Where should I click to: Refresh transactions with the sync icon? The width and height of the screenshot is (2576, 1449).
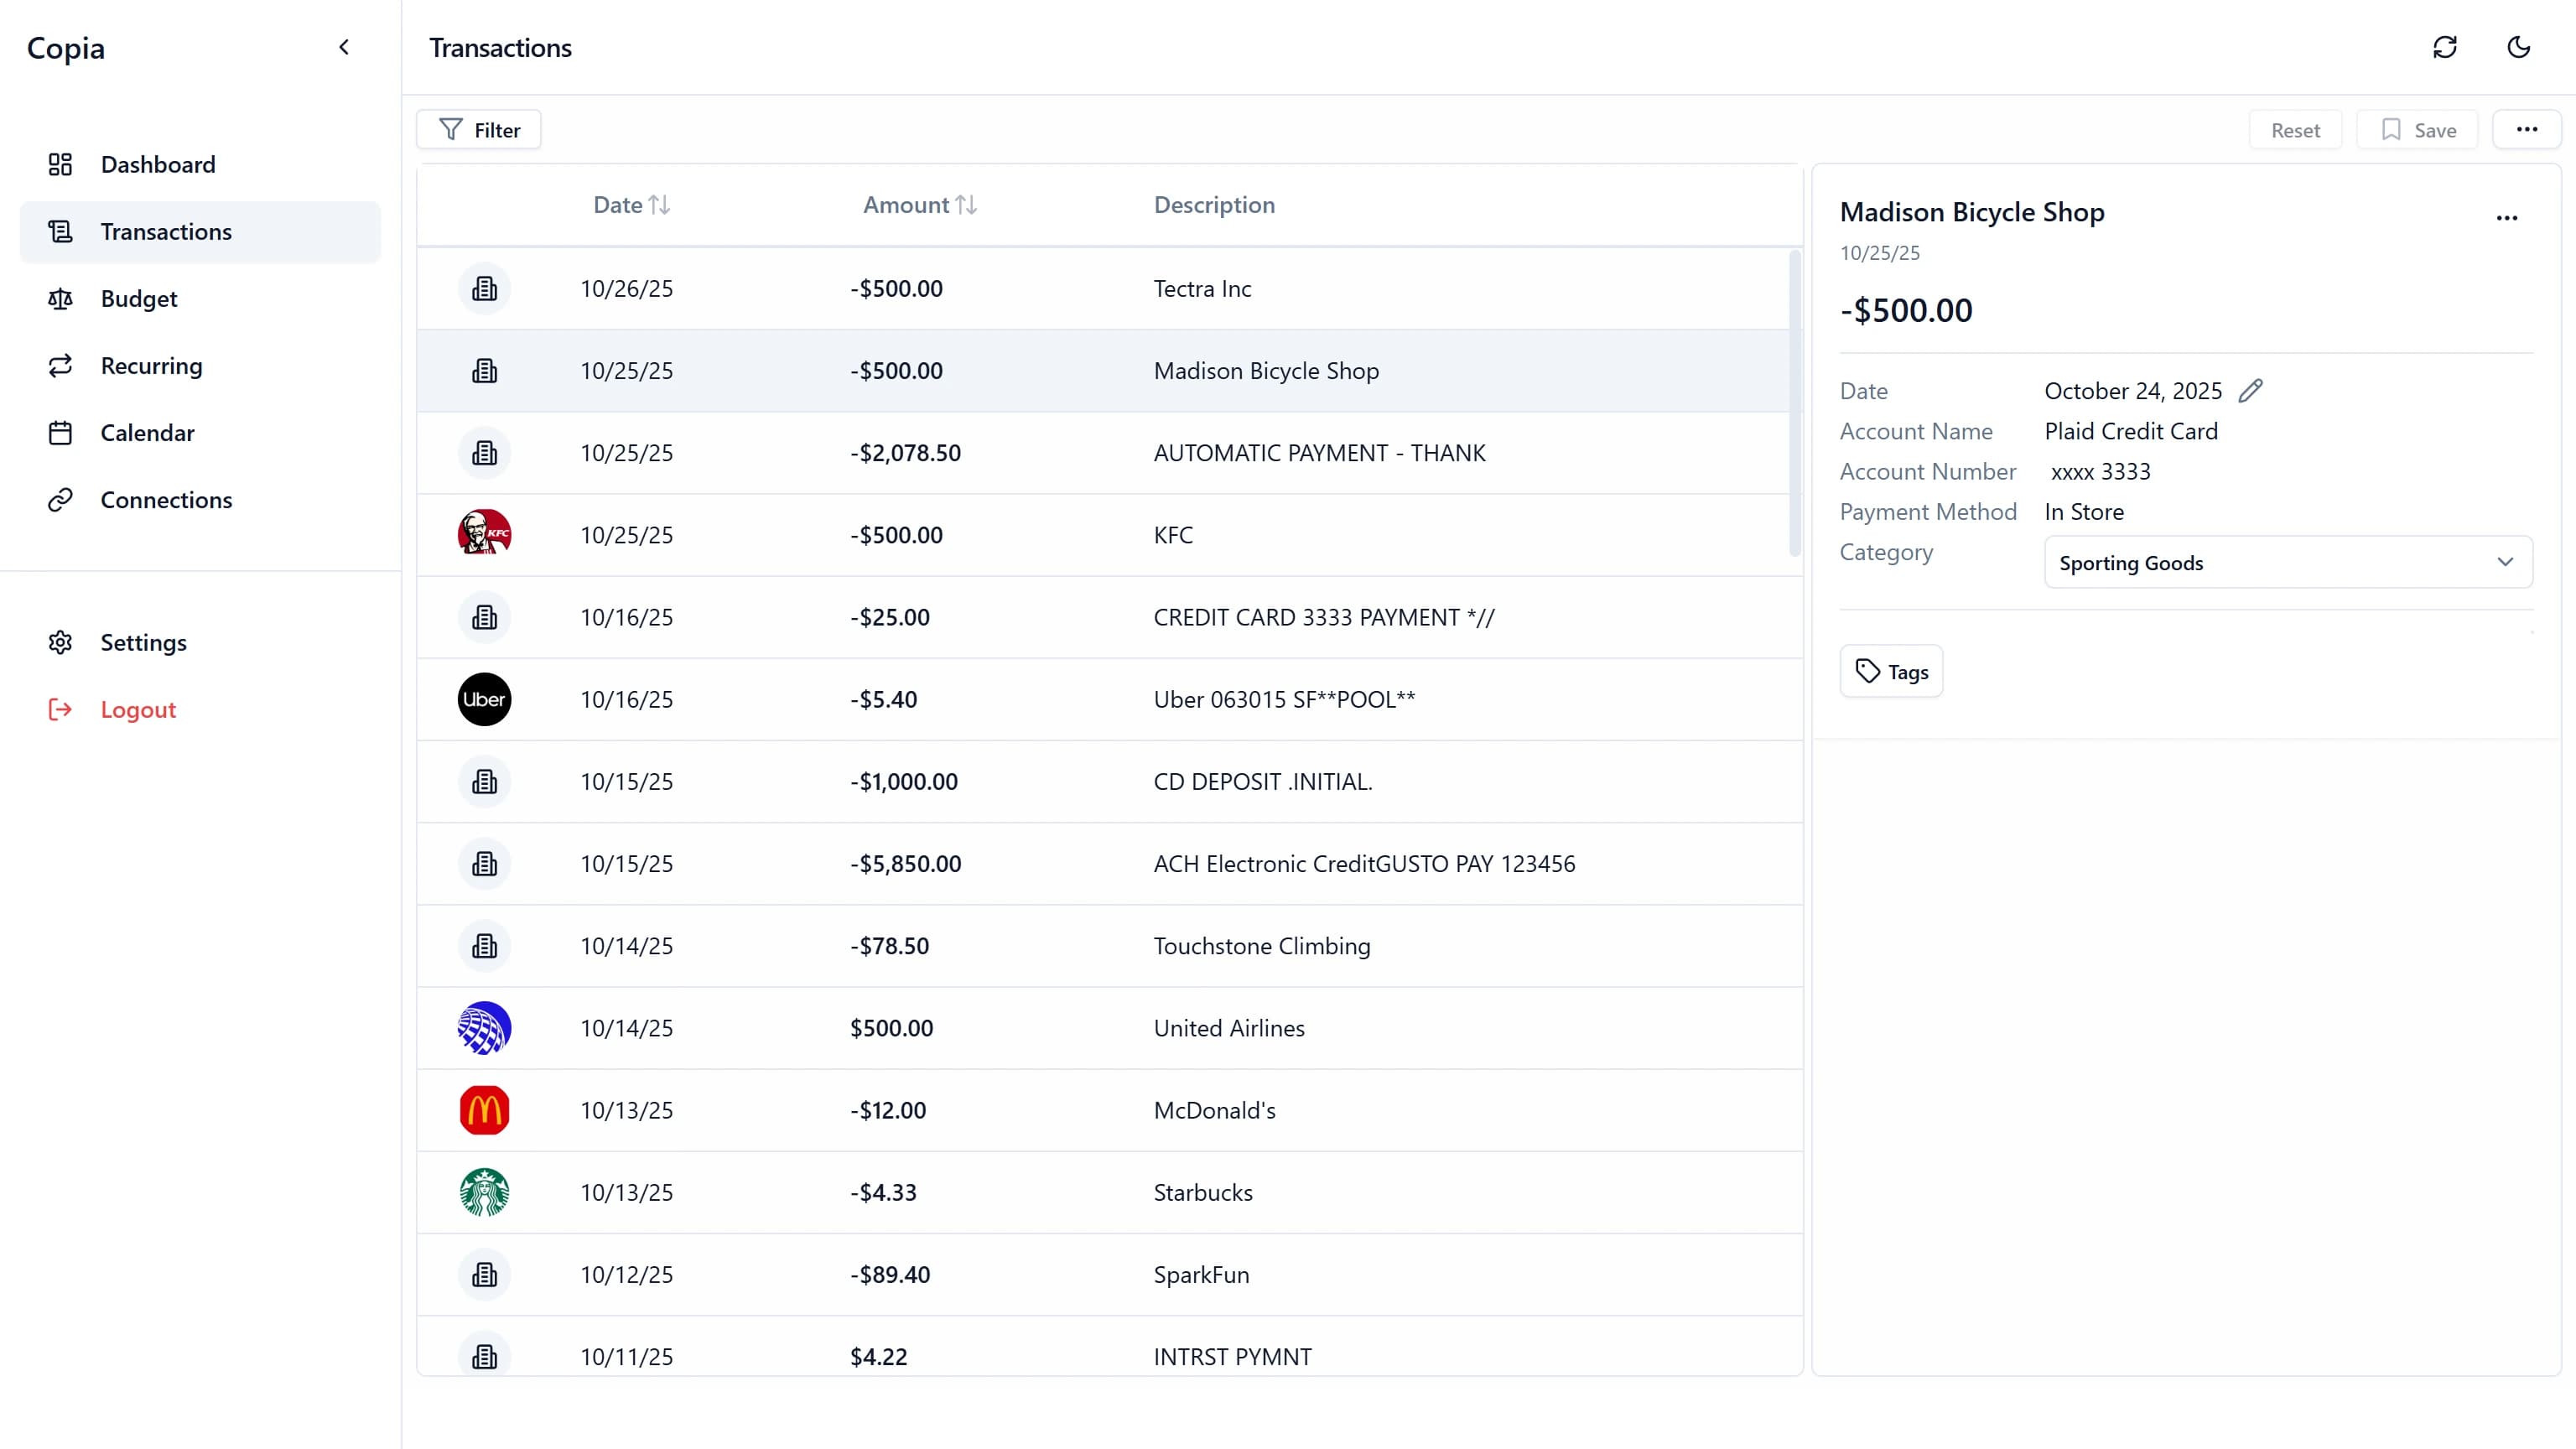click(x=2445, y=47)
